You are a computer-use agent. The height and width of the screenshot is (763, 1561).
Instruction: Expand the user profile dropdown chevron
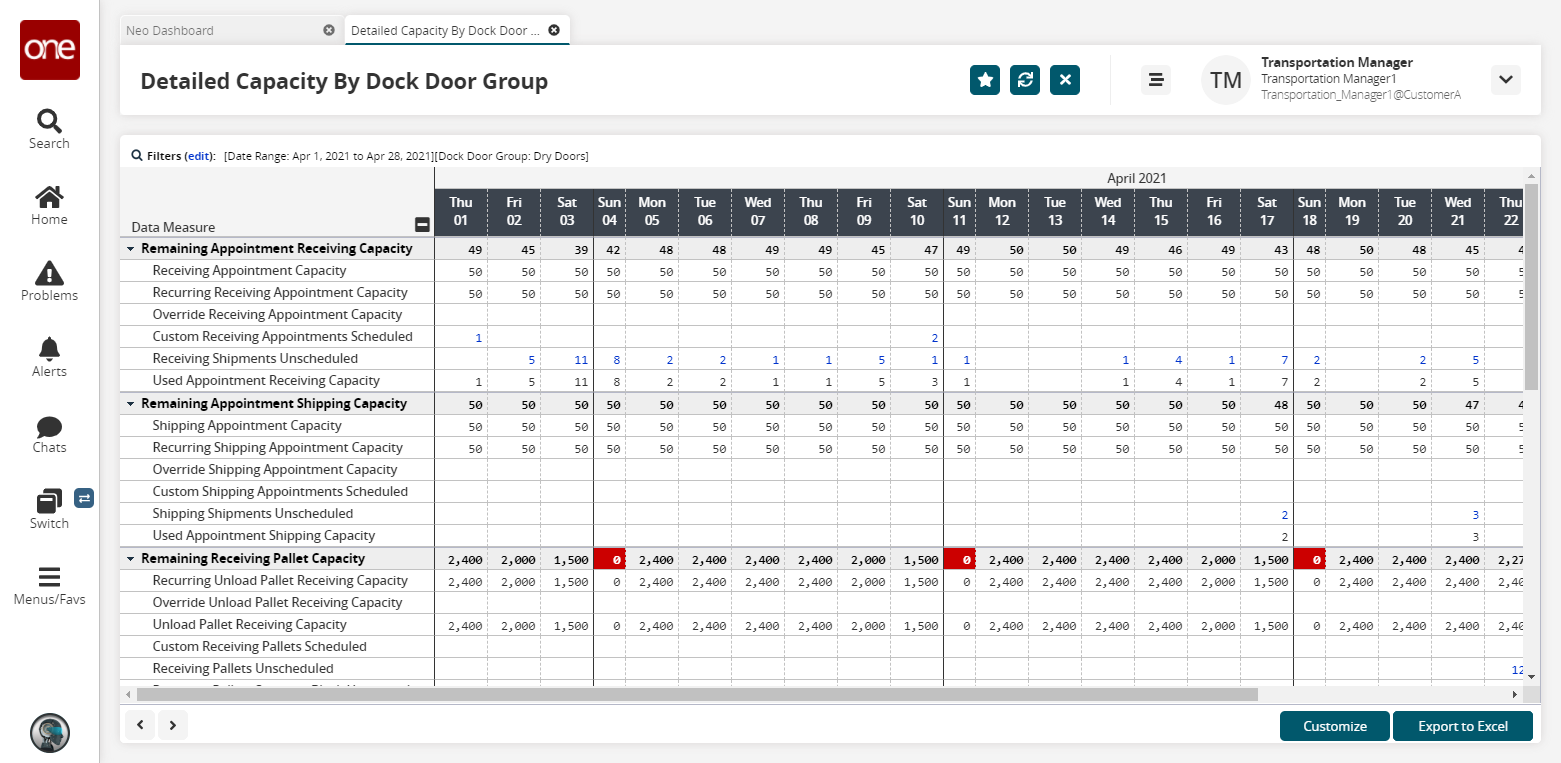coord(1505,80)
